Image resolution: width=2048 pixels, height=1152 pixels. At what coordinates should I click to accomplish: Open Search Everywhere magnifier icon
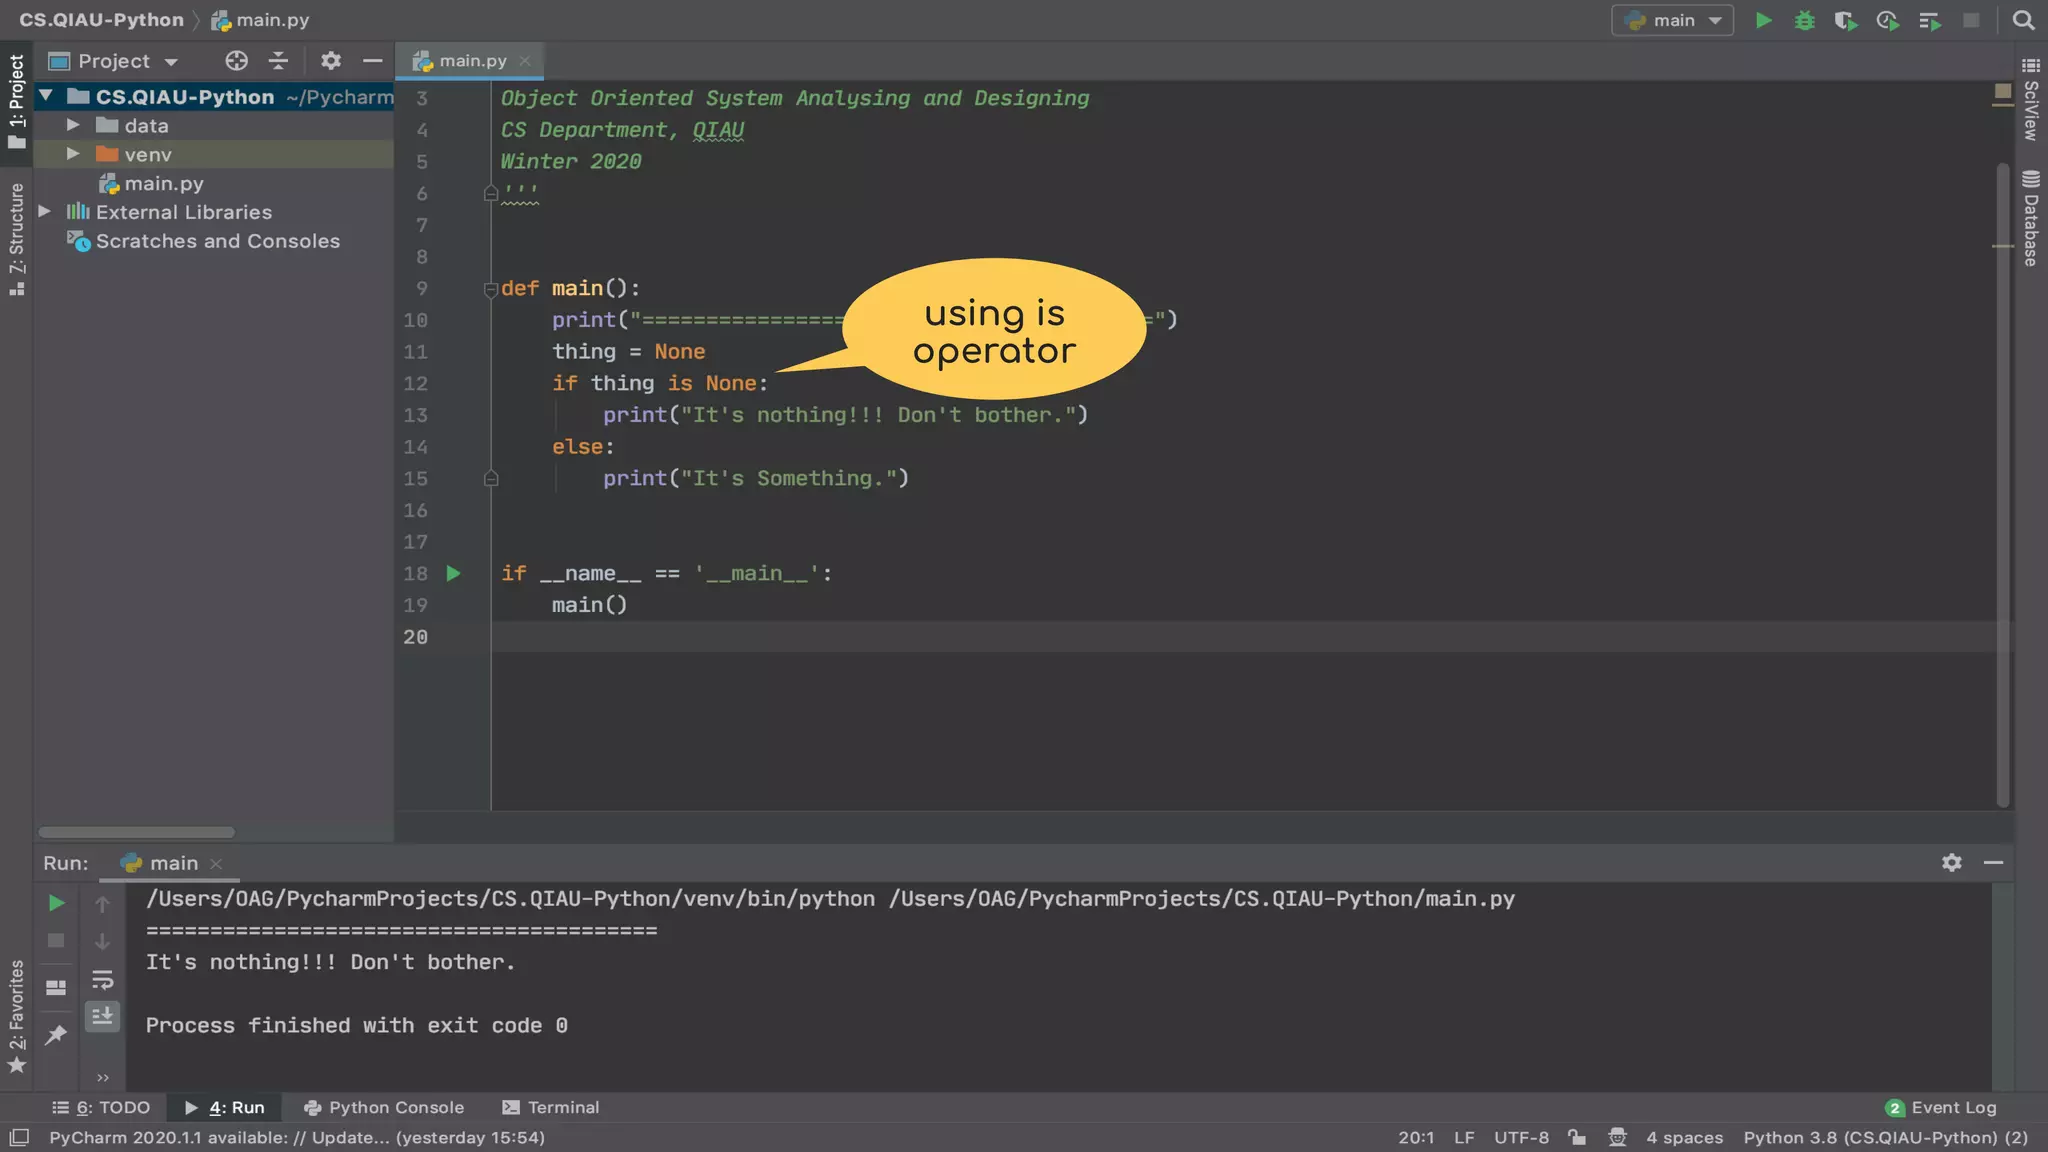(x=2023, y=21)
